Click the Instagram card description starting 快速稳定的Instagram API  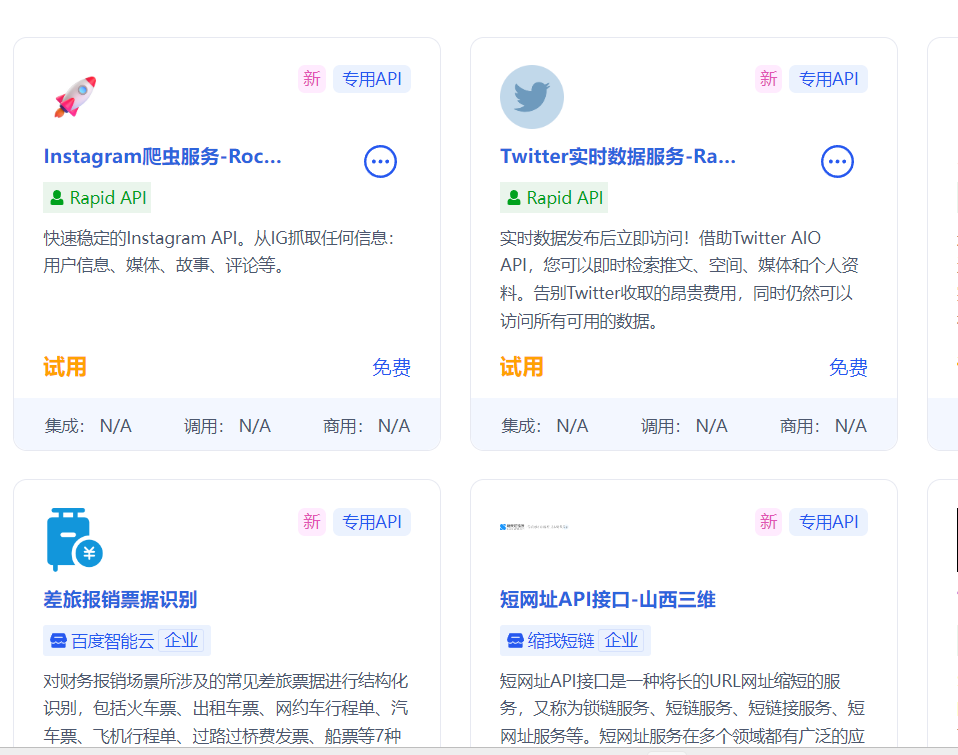pyautogui.click(x=219, y=251)
